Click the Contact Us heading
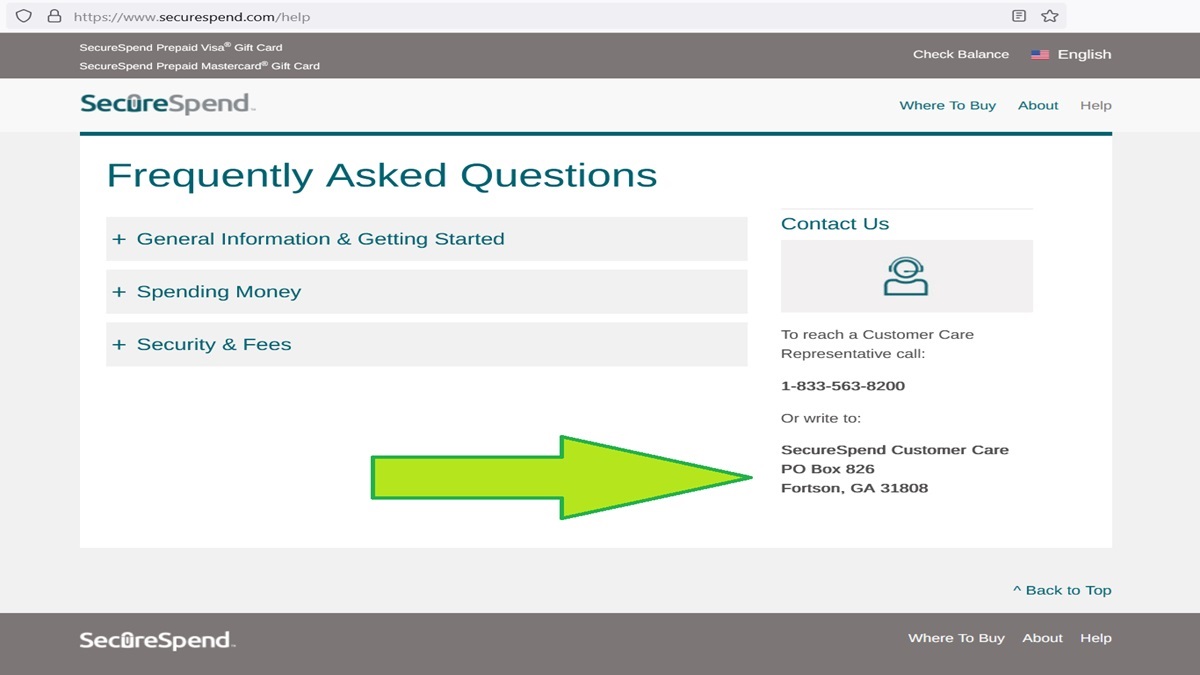Screen dimensions: 1200x675 [x=835, y=224]
